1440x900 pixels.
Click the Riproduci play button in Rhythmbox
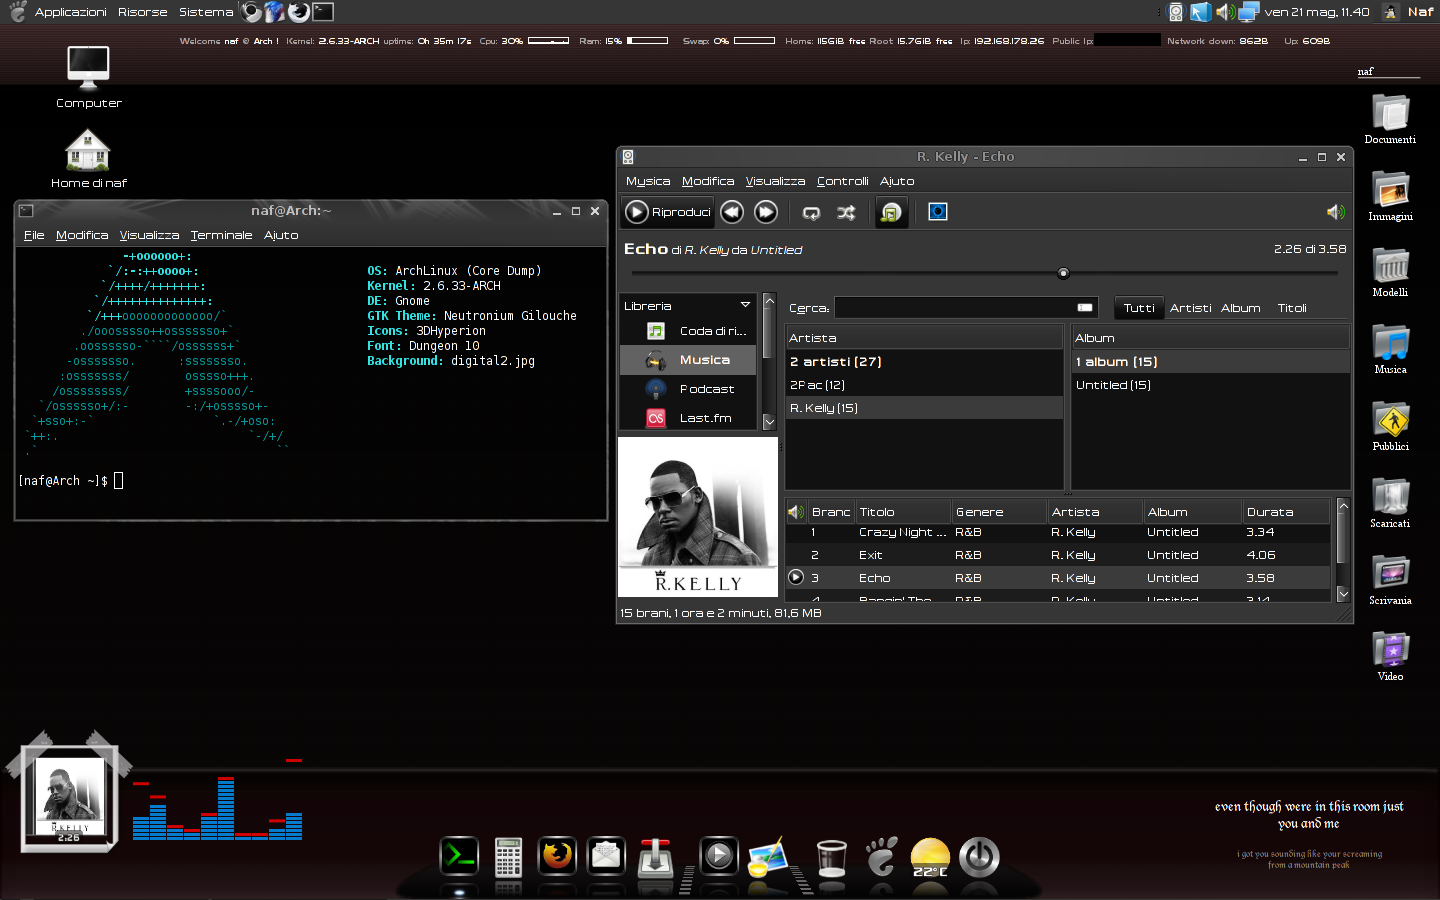click(x=667, y=212)
